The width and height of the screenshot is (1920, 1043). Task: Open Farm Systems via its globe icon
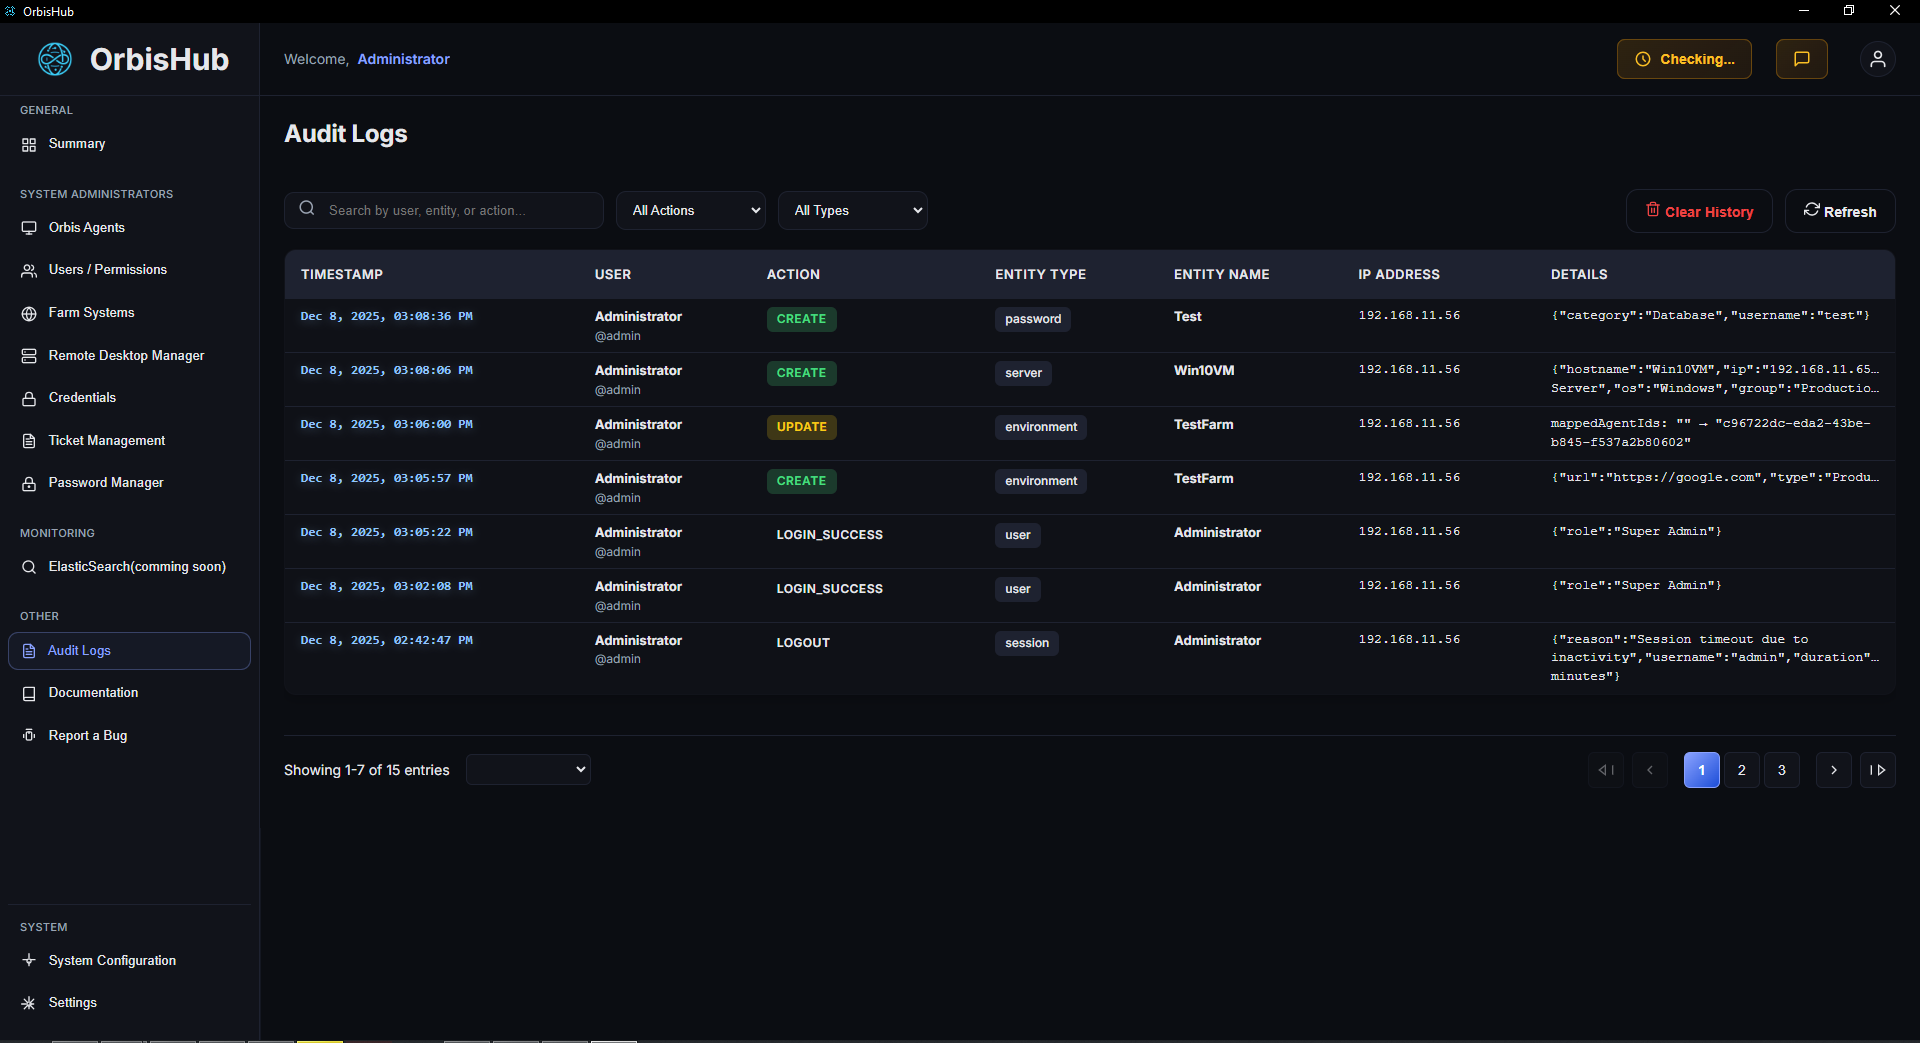(x=29, y=312)
